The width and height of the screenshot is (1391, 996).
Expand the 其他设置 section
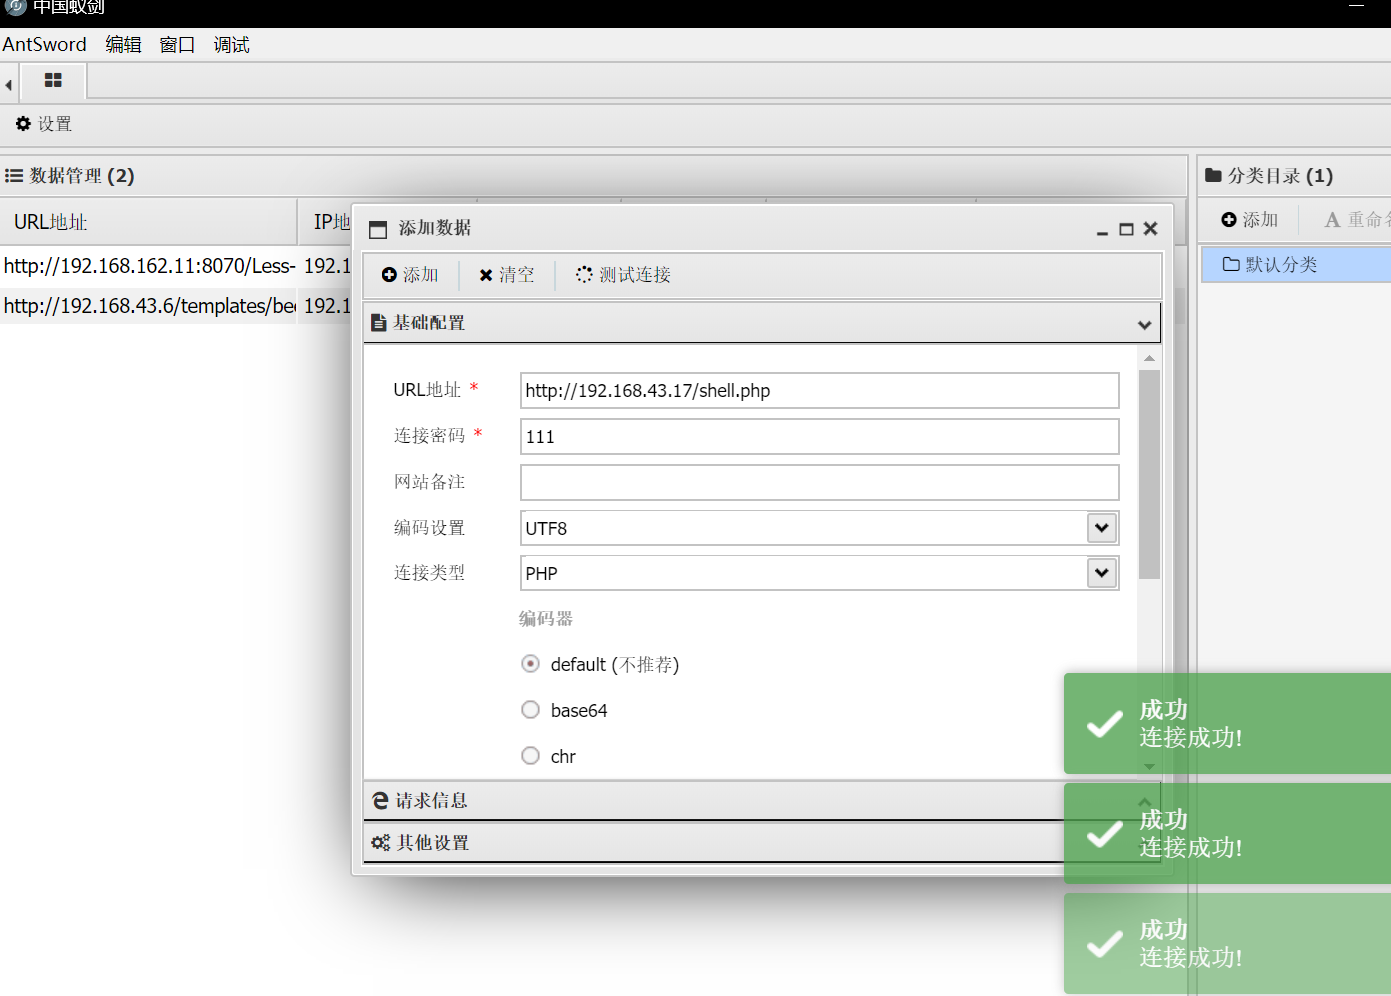[x=762, y=843]
